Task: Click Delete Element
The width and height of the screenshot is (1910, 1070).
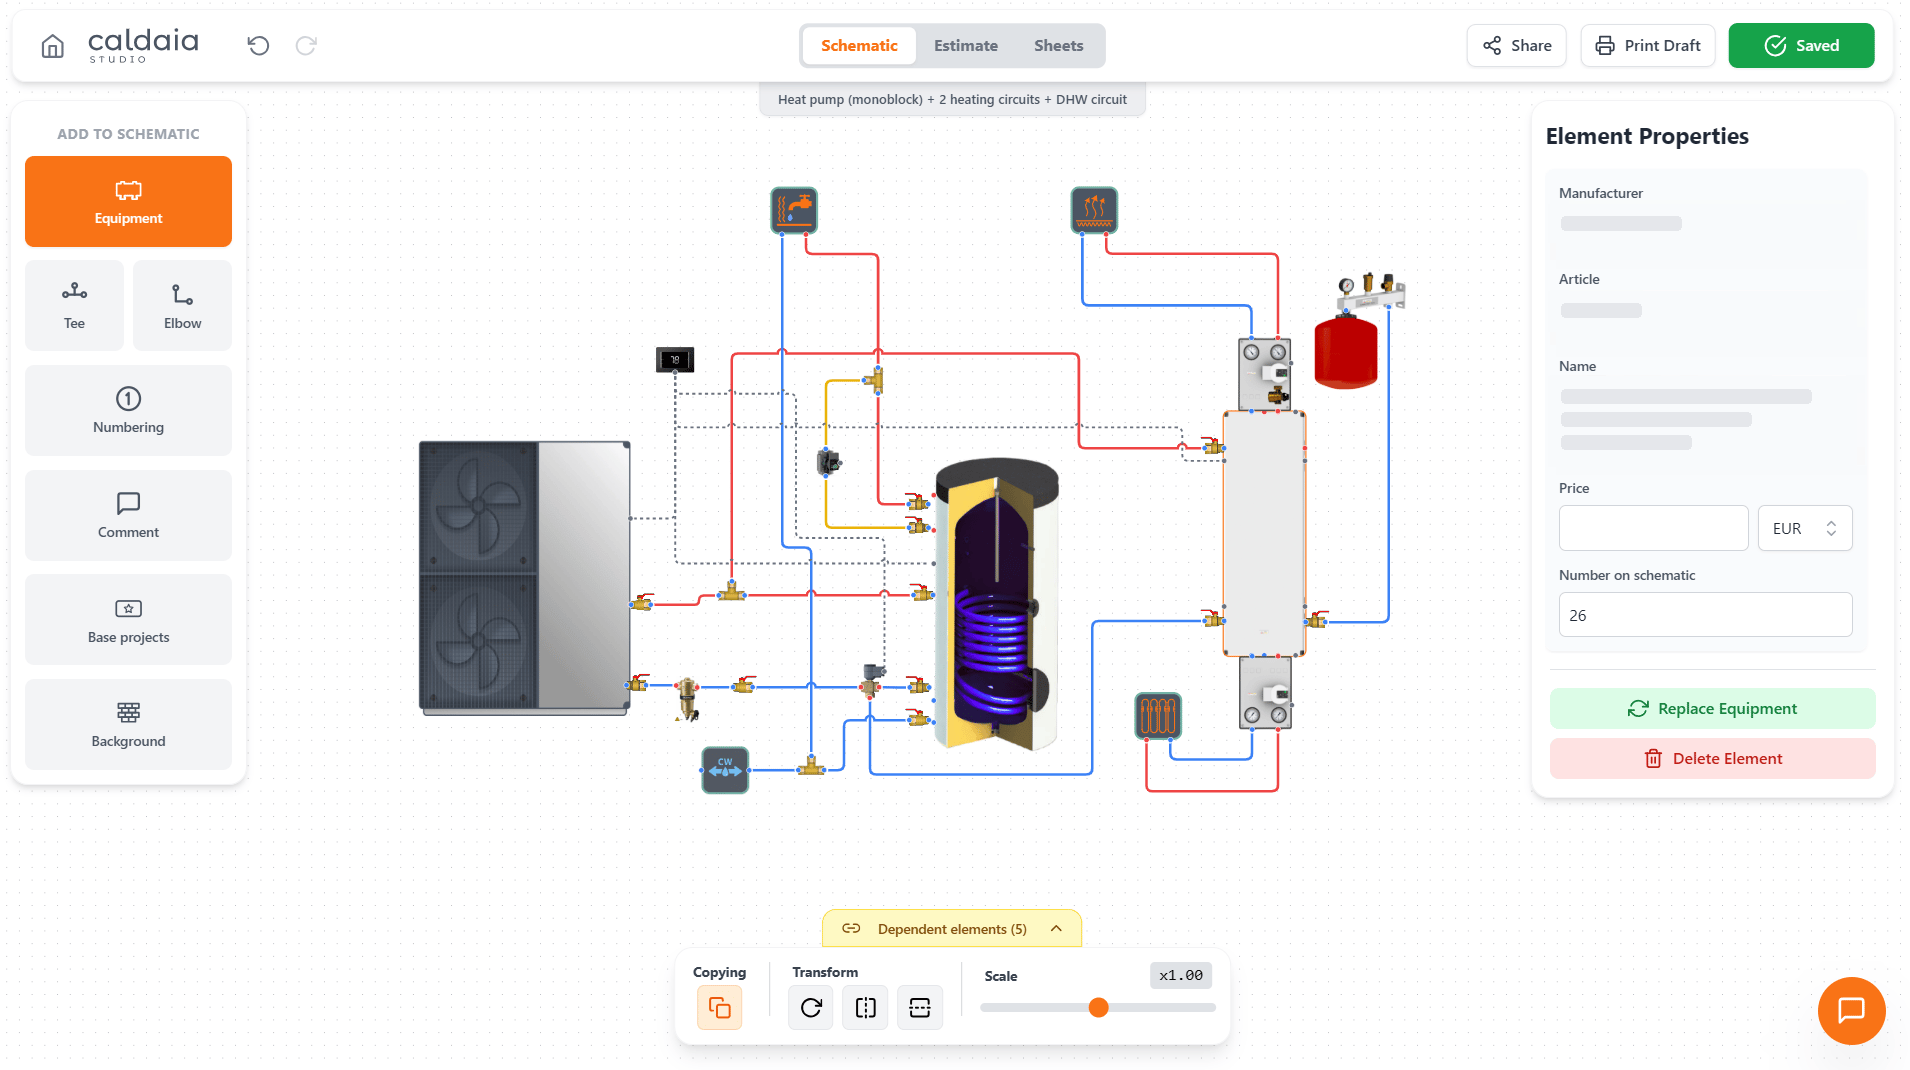Action: coord(1712,758)
